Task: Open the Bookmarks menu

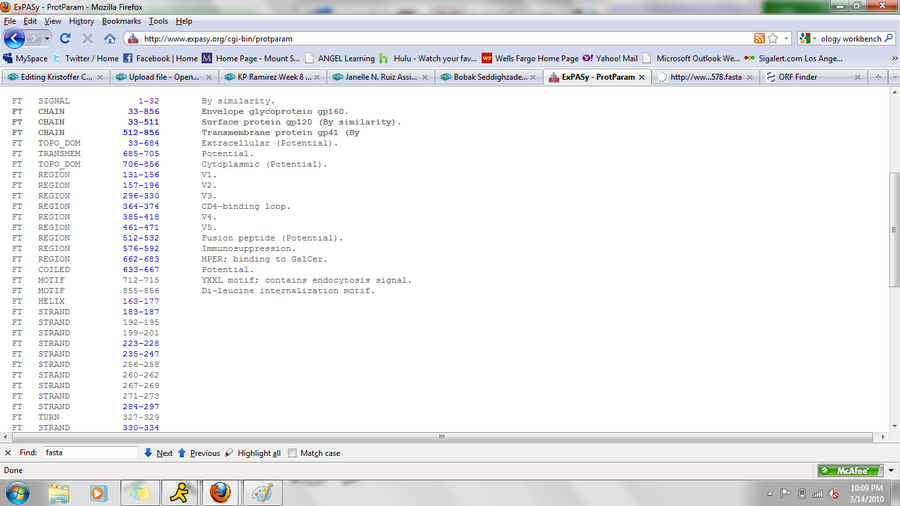Action: tap(120, 20)
